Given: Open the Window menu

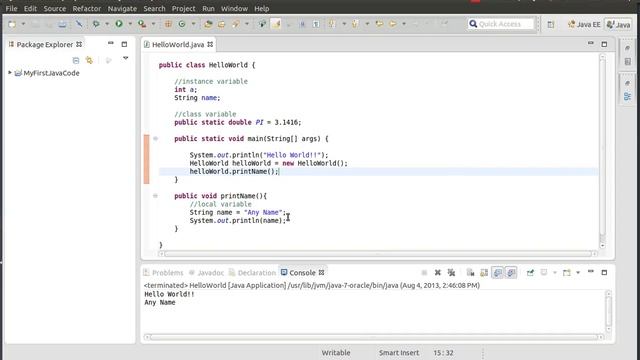Looking at the screenshot, I should click(234, 8).
